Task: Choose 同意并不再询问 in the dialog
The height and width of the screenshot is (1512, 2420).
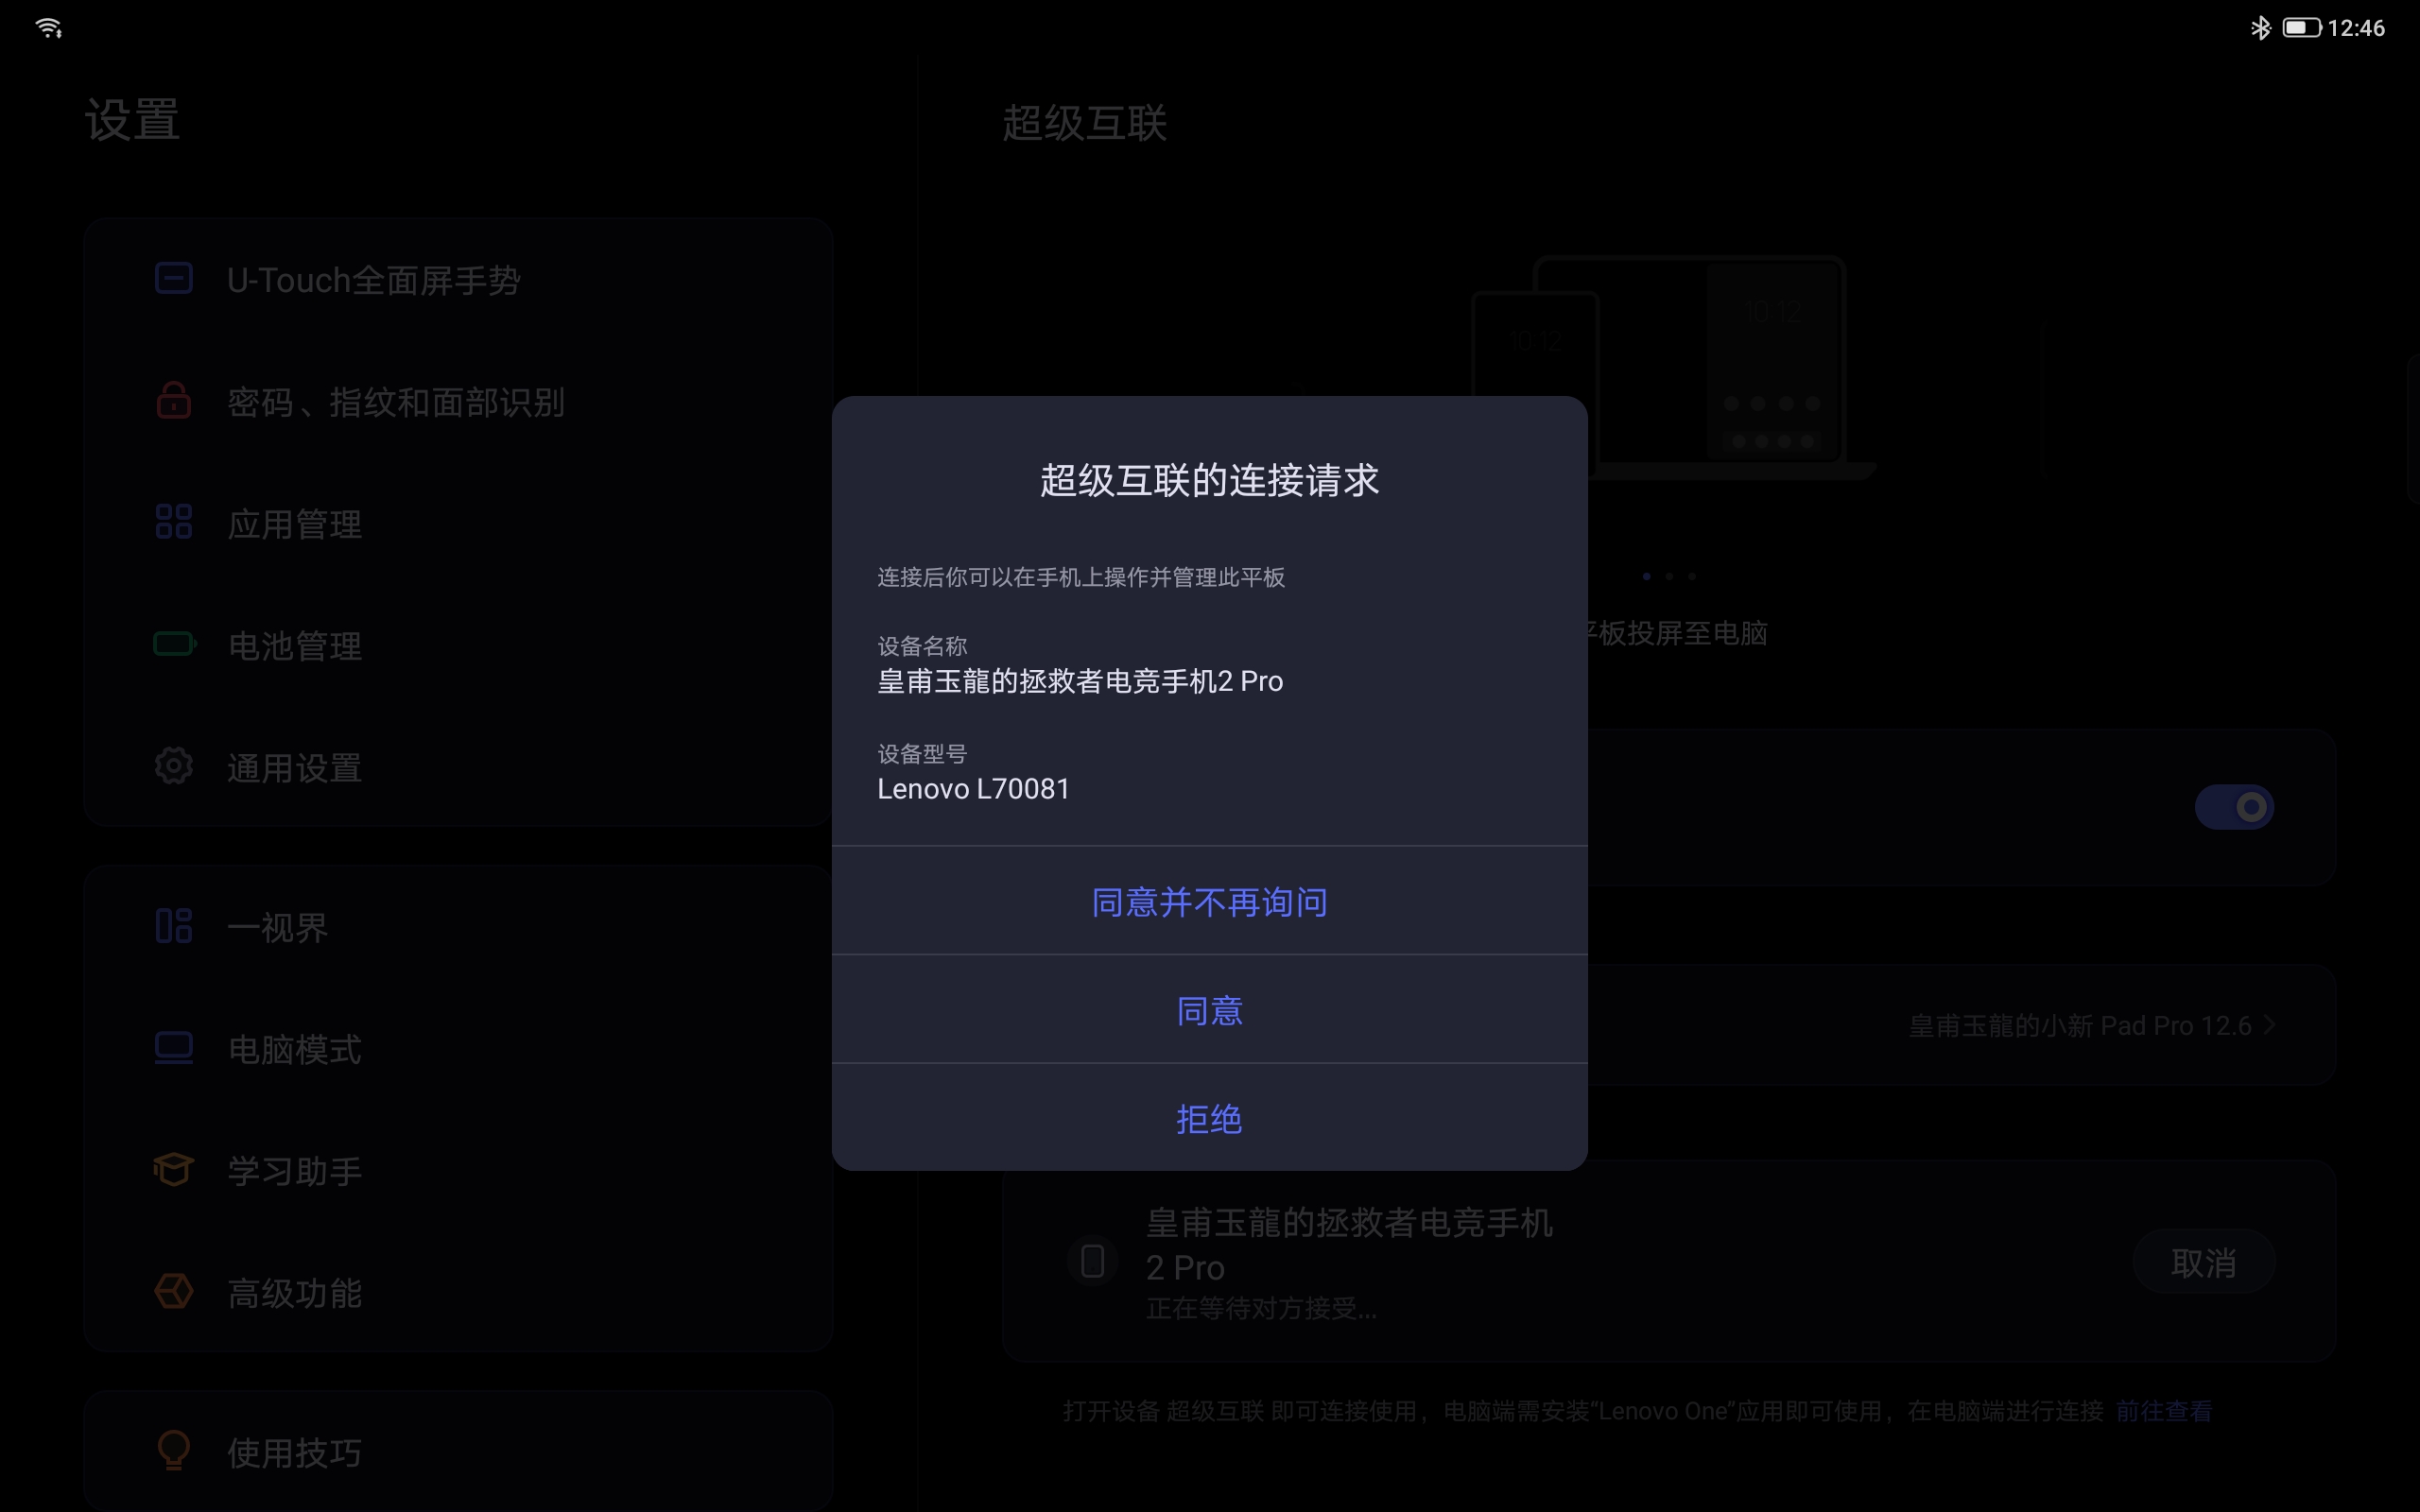Action: [1209, 901]
